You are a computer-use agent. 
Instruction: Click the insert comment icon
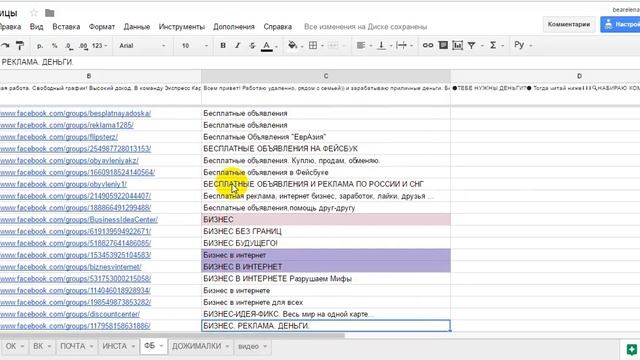coord(443,45)
